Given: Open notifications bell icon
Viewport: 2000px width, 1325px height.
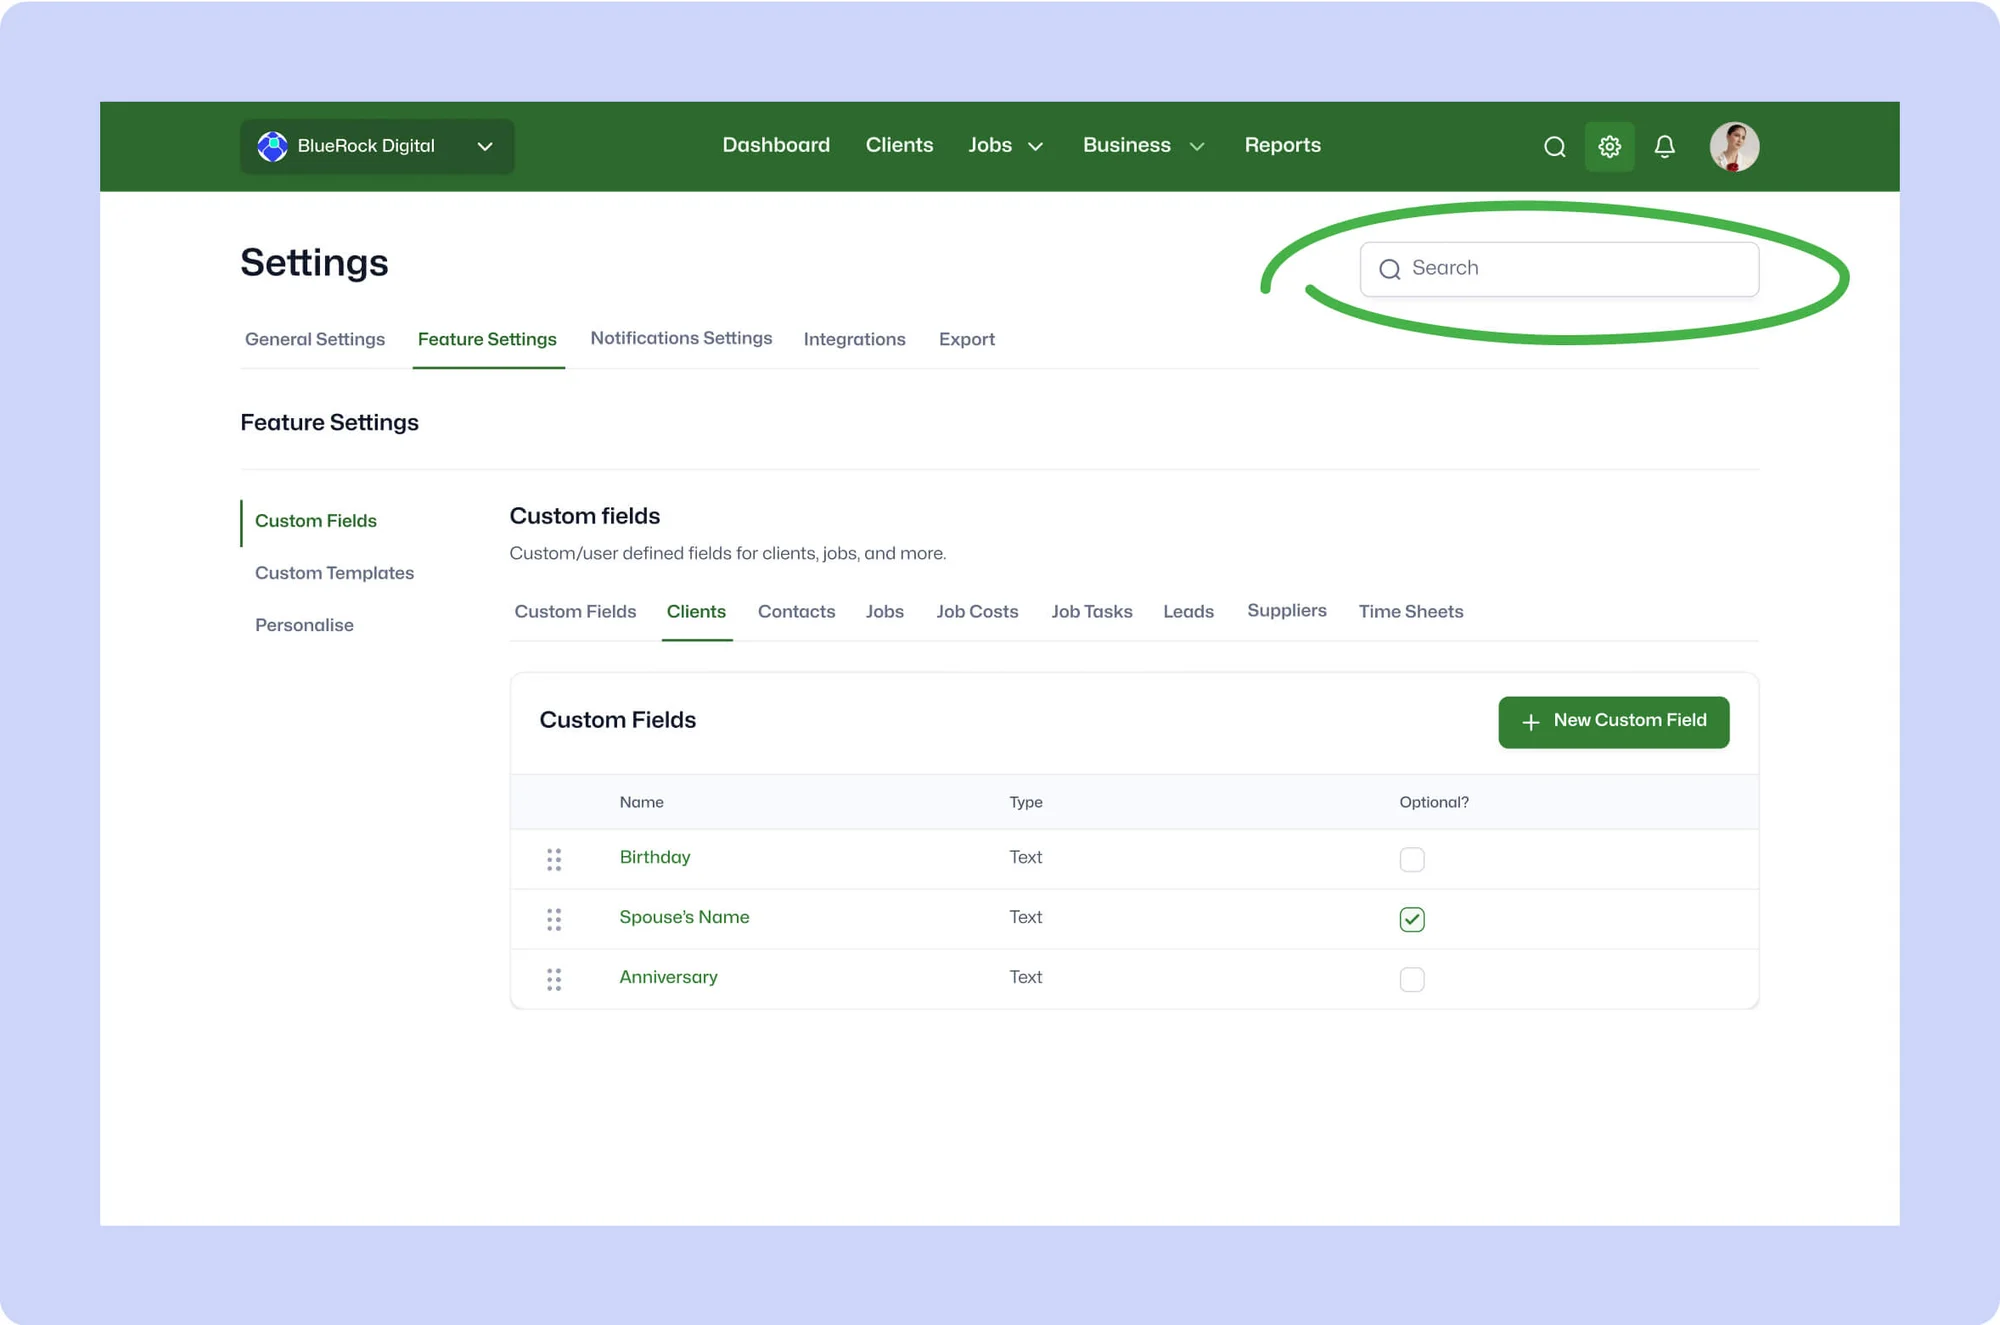Looking at the screenshot, I should point(1664,147).
